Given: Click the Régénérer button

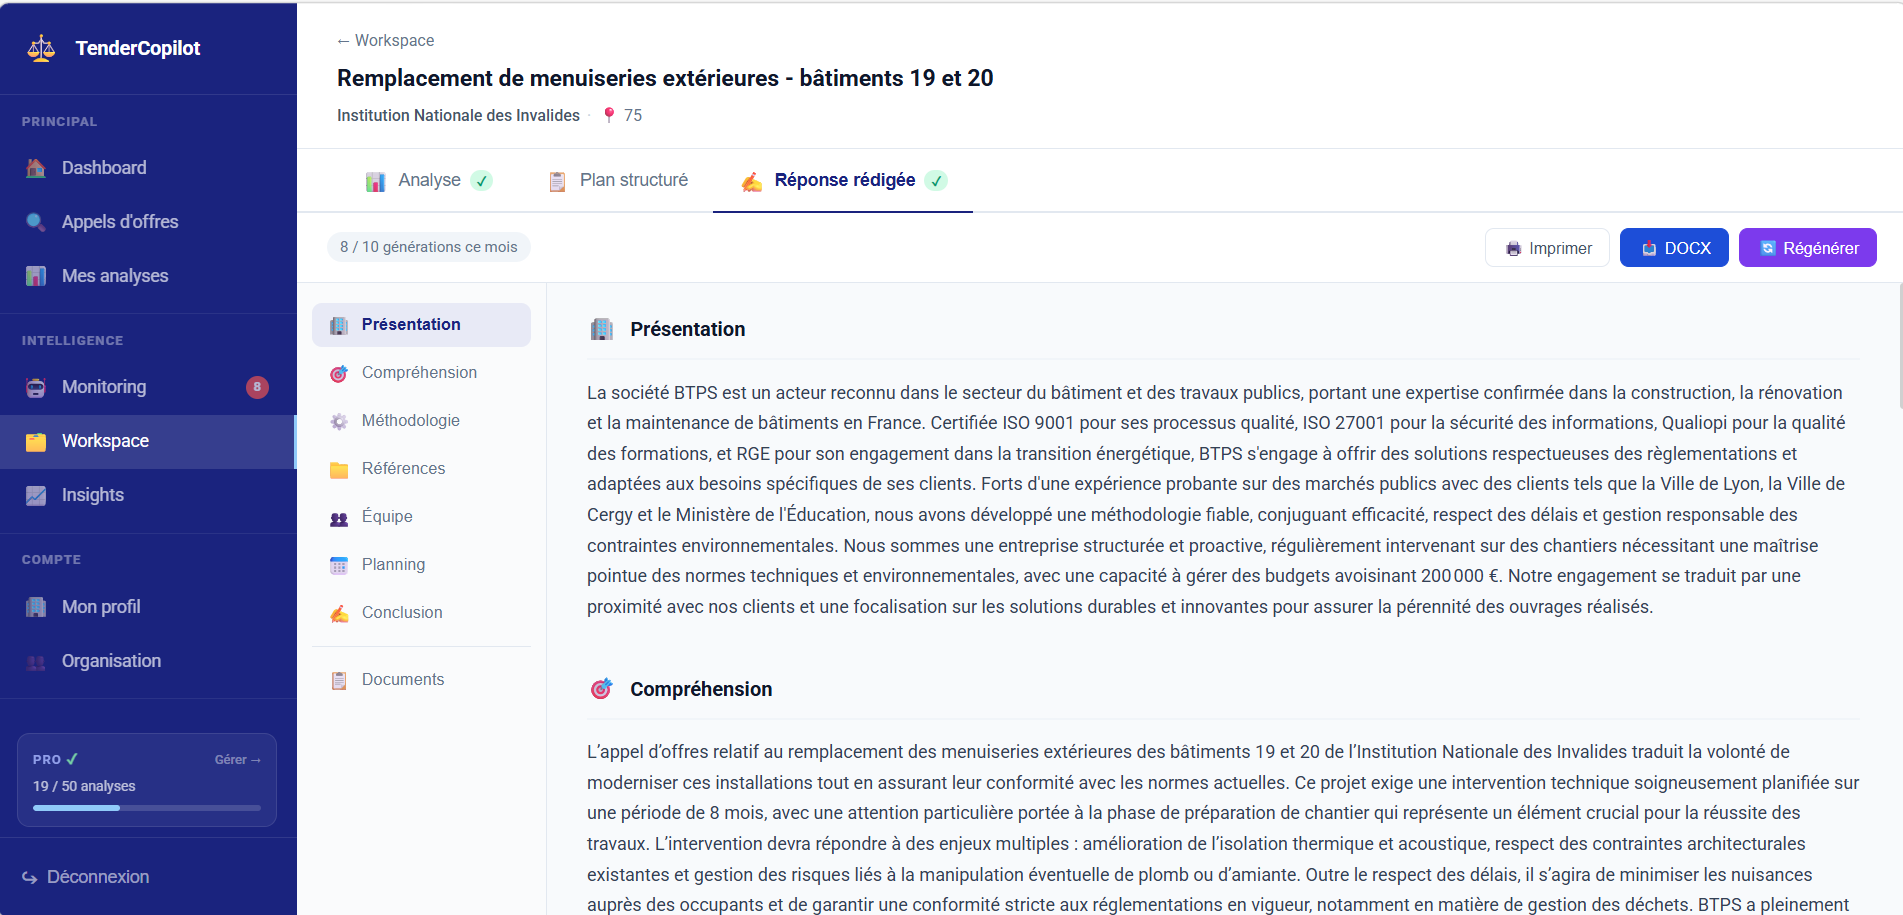Looking at the screenshot, I should click(x=1807, y=248).
